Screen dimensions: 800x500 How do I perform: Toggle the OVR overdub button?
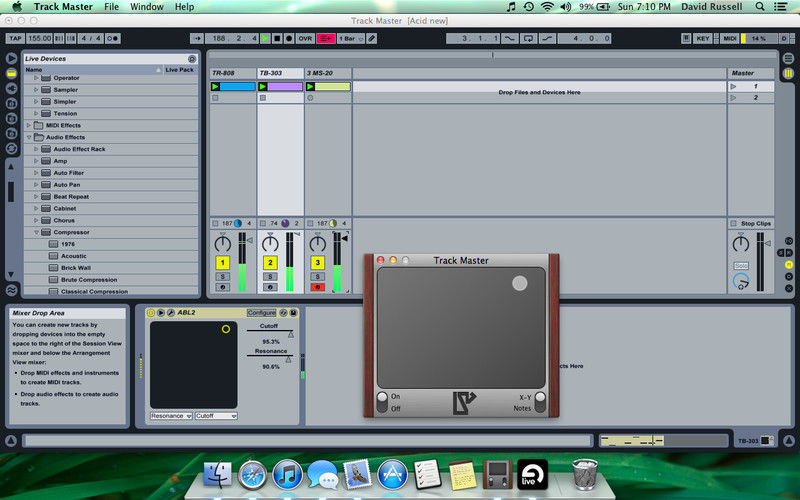(305, 38)
